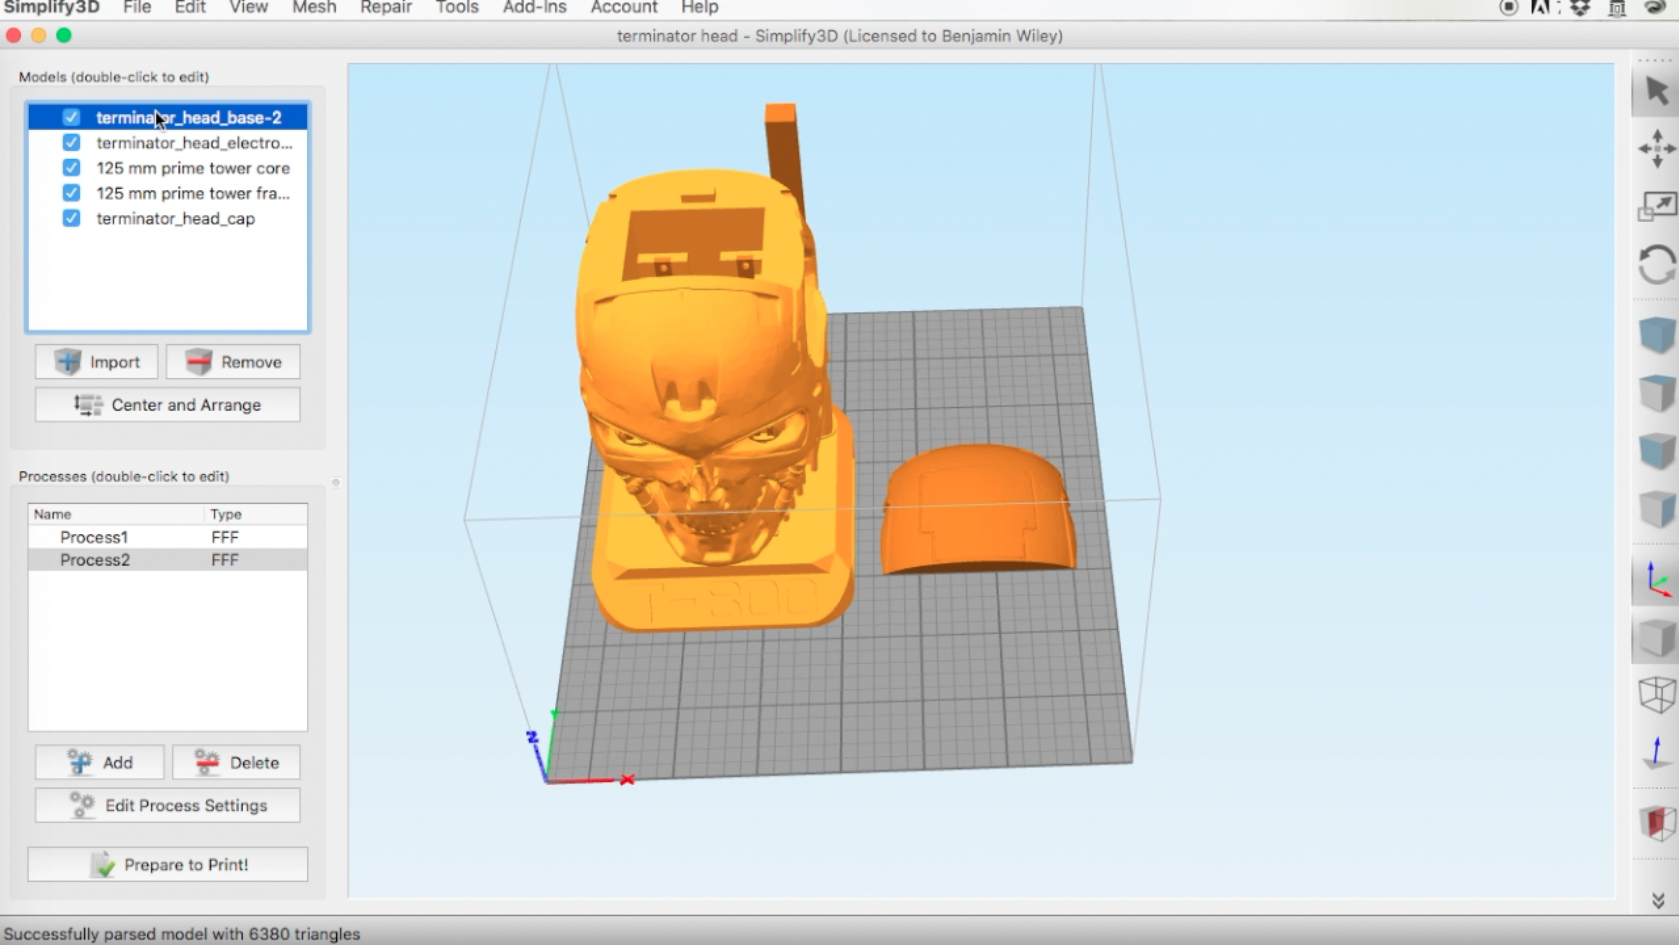Toggle solid model rendering
This screenshot has height=945, width=1679.
[x=1656, y=638]
